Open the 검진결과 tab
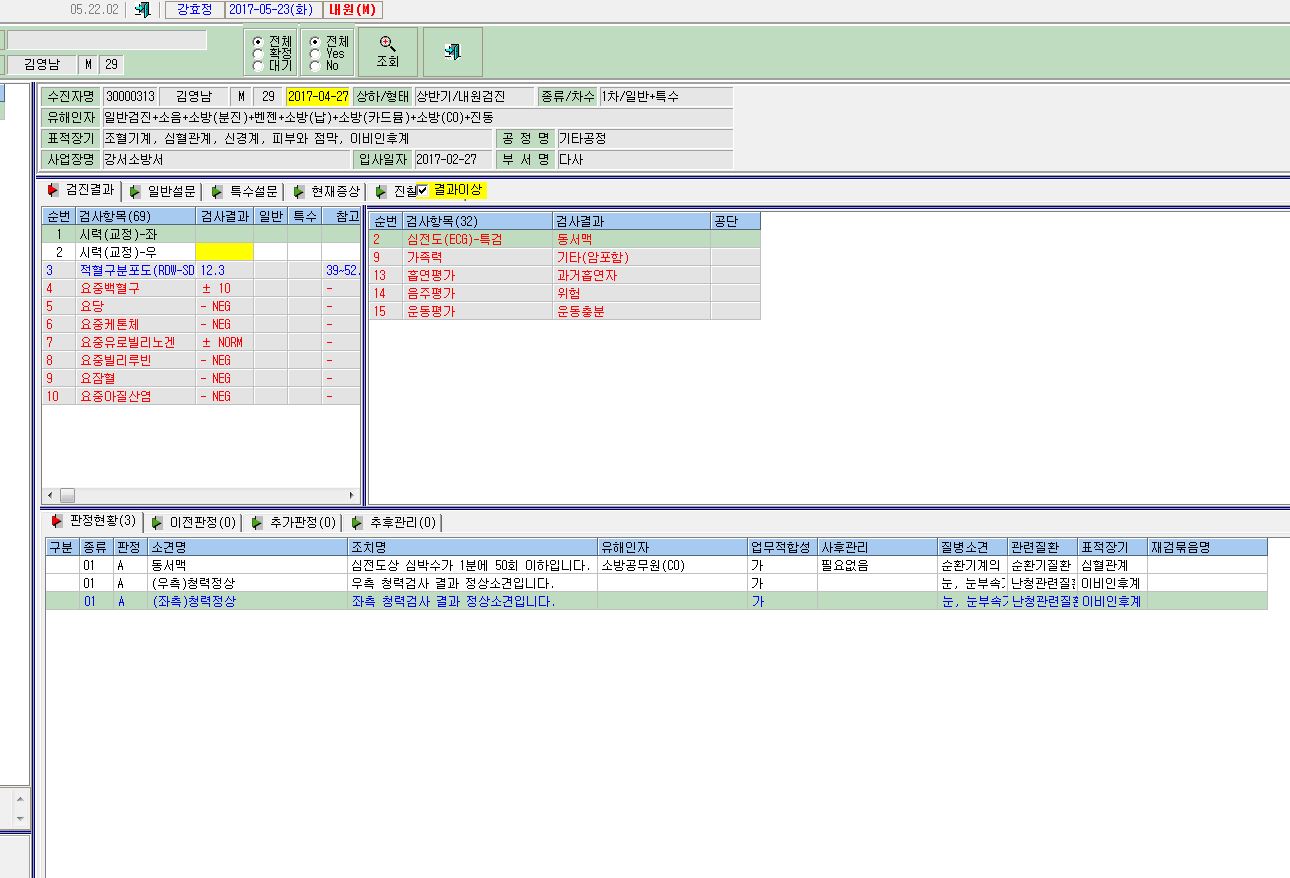 point(80,190)
